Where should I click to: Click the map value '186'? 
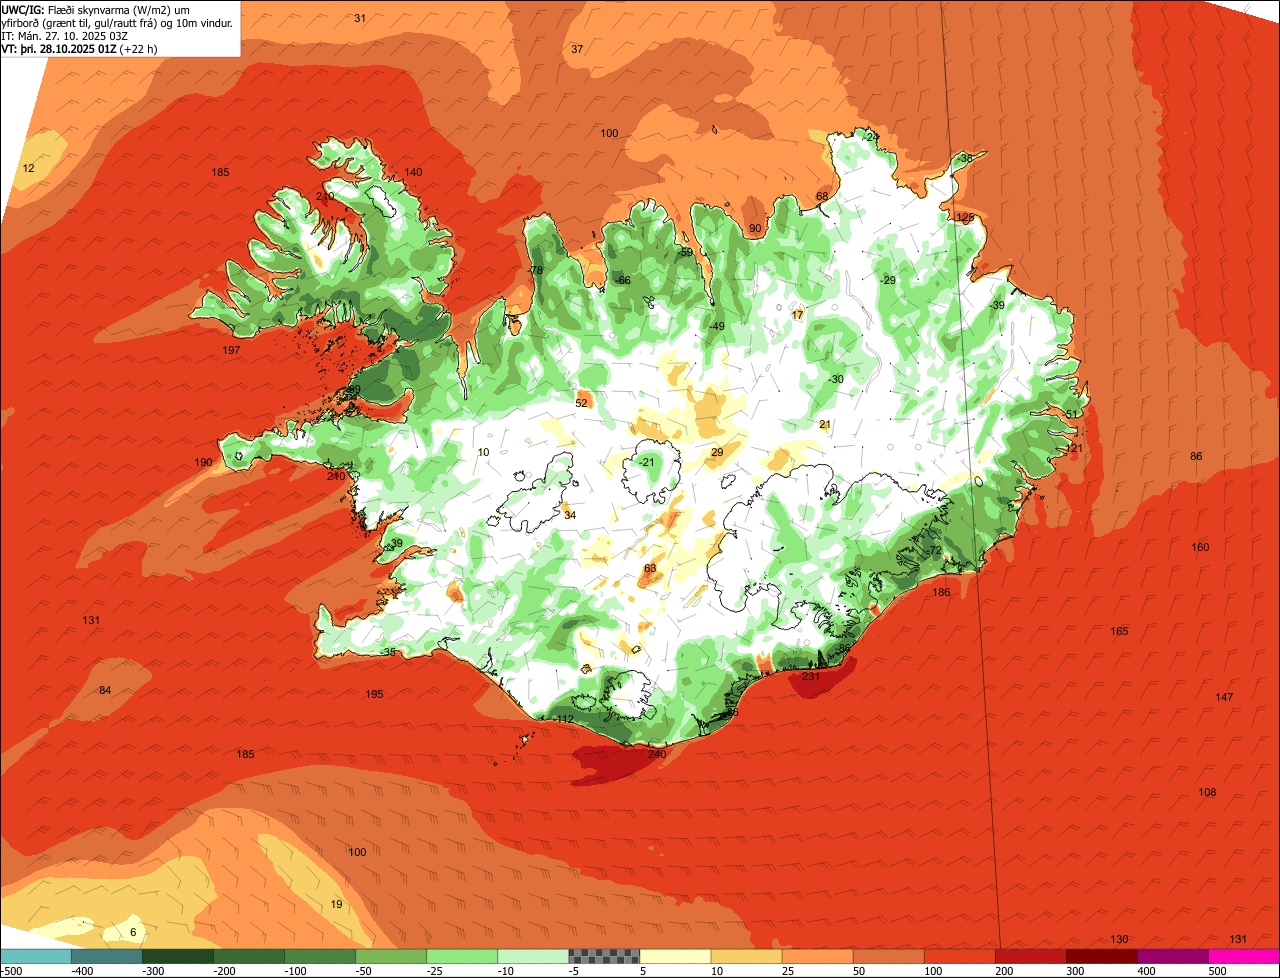coord(941,593)
